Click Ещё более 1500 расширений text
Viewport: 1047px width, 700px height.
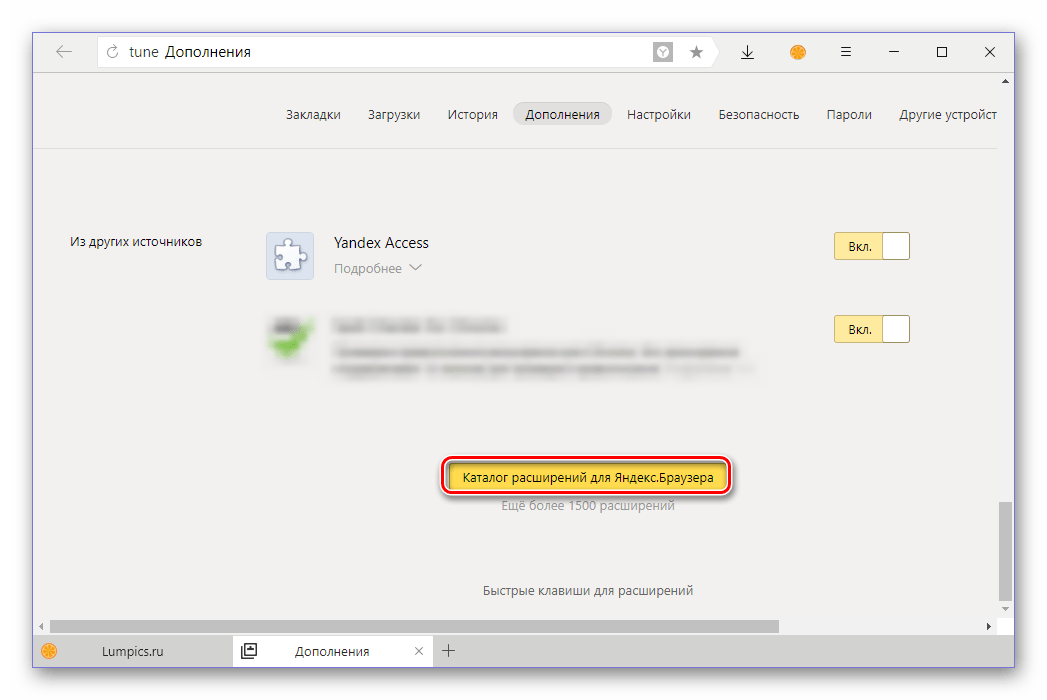point(588,506)
